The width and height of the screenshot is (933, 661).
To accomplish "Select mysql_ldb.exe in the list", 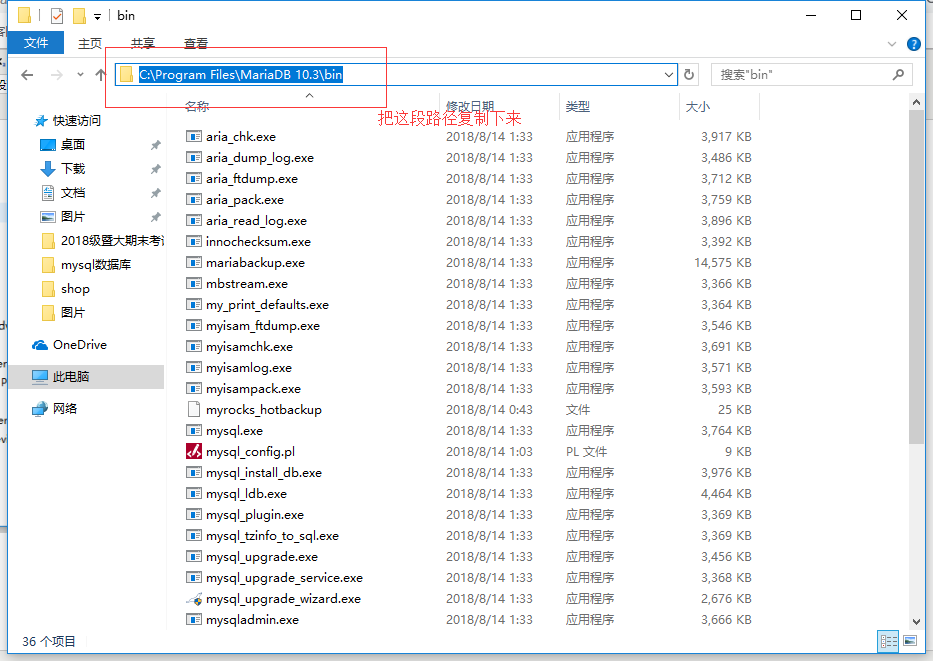I will 246,494.
